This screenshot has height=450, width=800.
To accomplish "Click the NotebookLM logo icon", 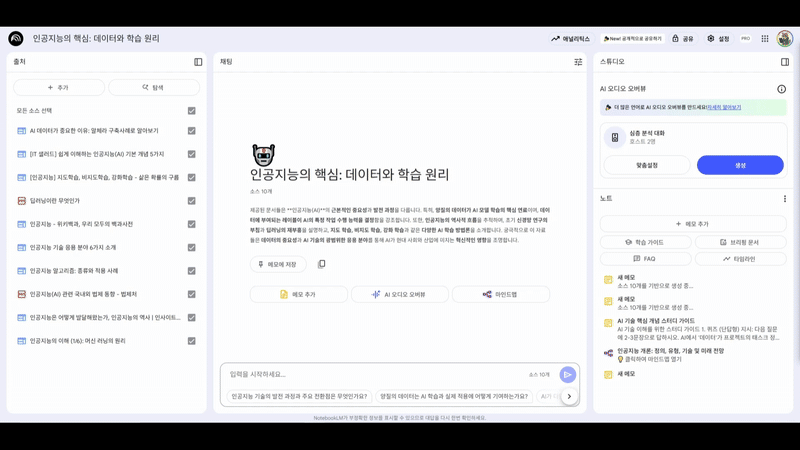I will pos(16,38).
